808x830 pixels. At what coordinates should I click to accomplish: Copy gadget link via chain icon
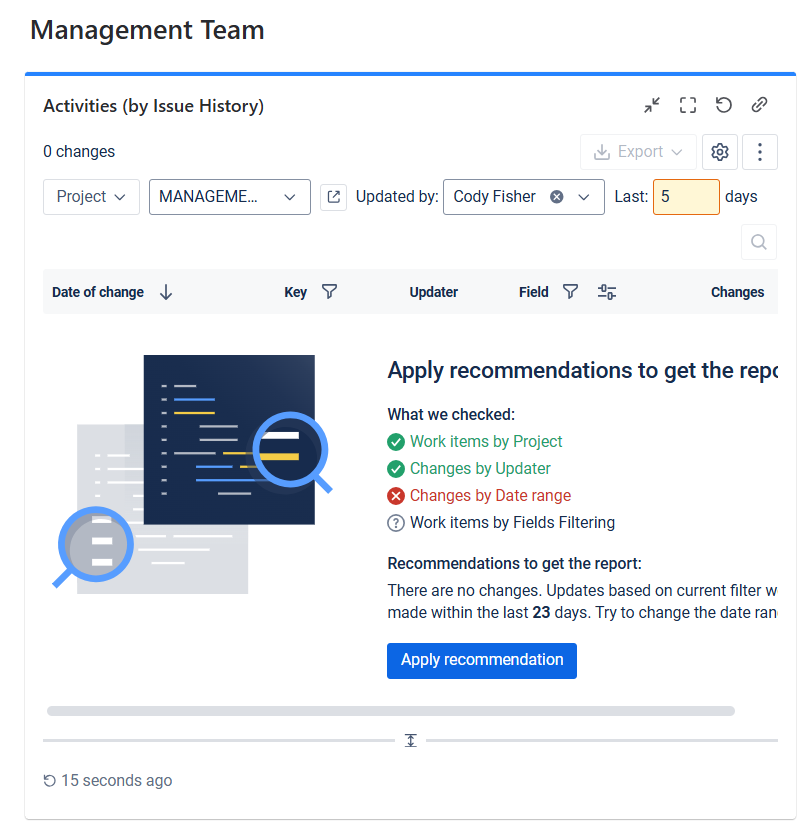(760, 105)
